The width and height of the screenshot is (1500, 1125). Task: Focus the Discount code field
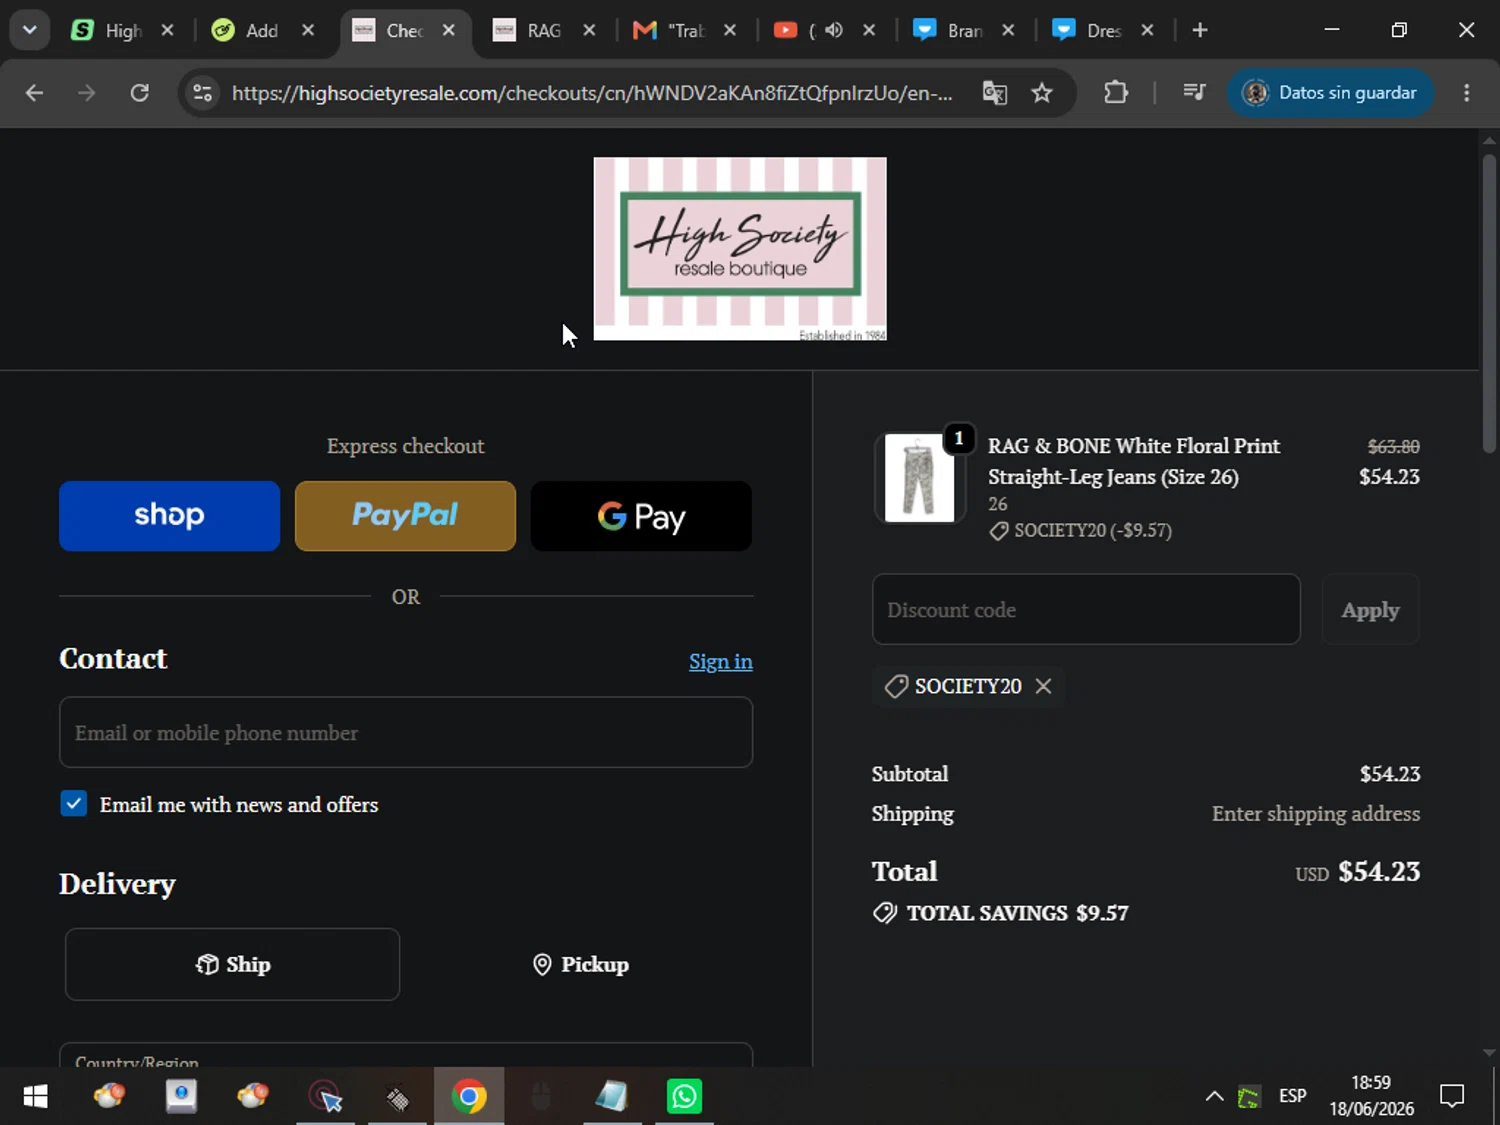[x=1086, y=610]
